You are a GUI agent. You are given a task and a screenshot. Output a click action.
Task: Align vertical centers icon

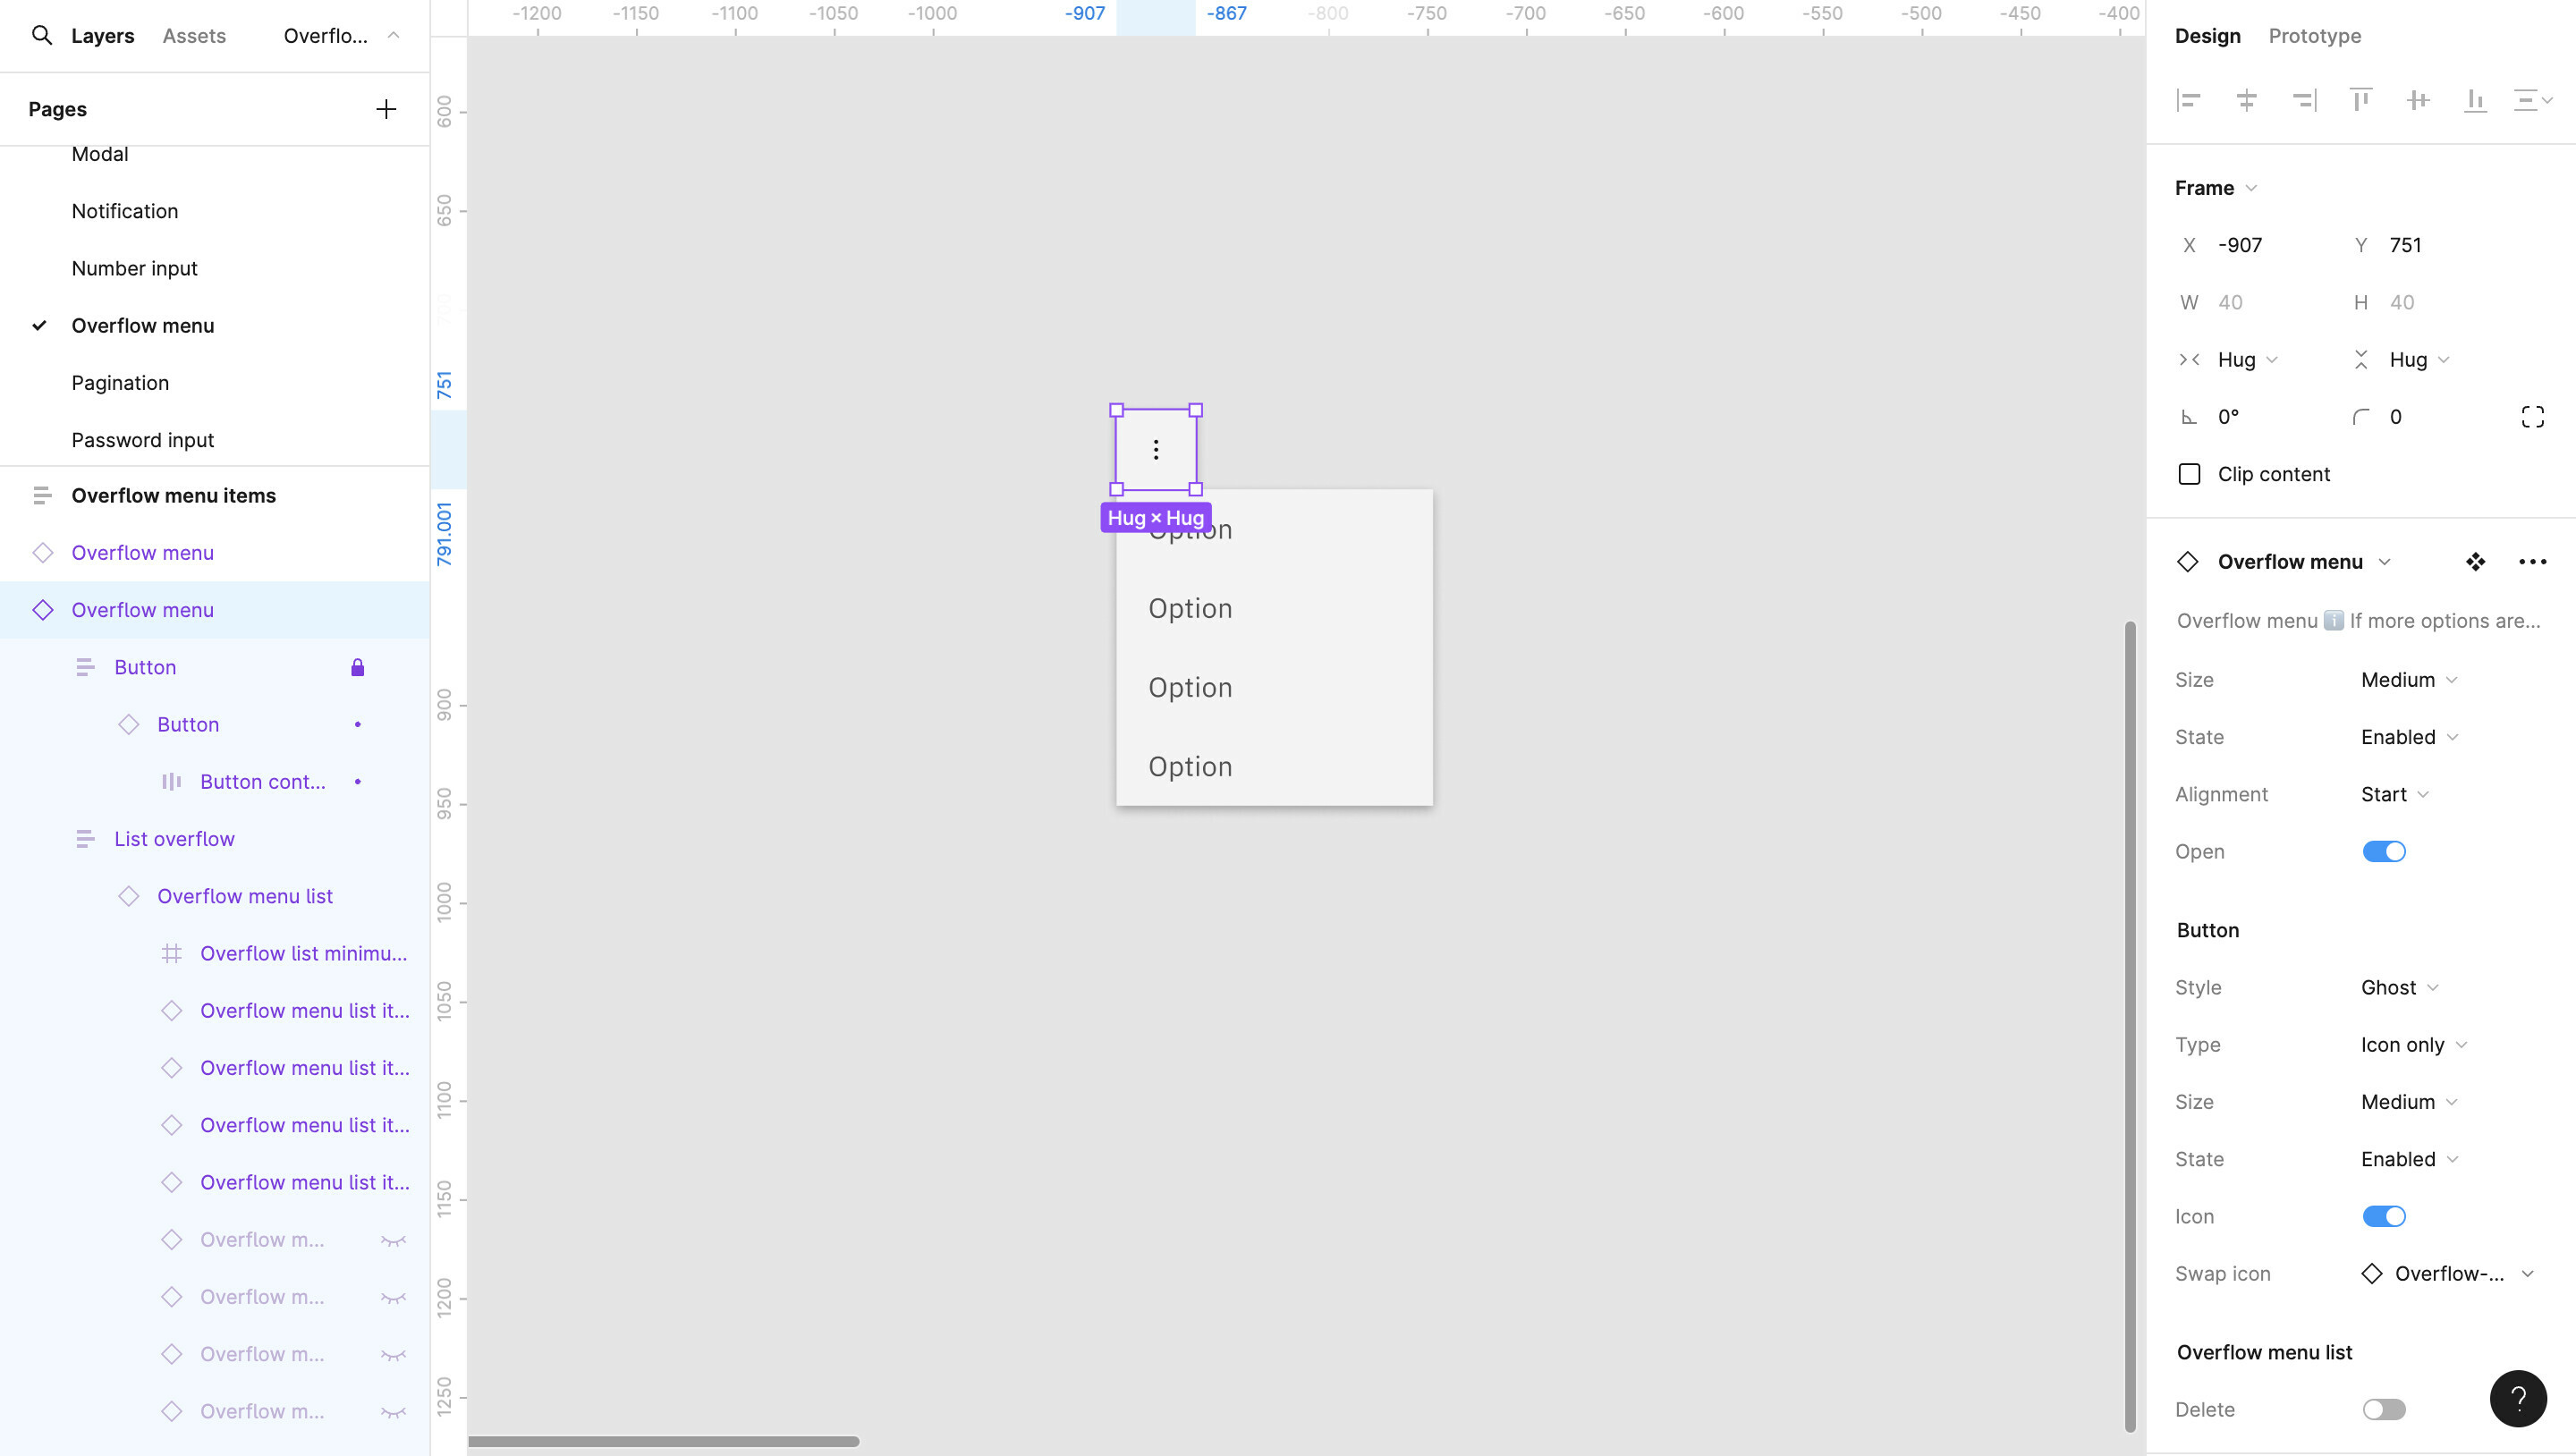(2418, 100)
